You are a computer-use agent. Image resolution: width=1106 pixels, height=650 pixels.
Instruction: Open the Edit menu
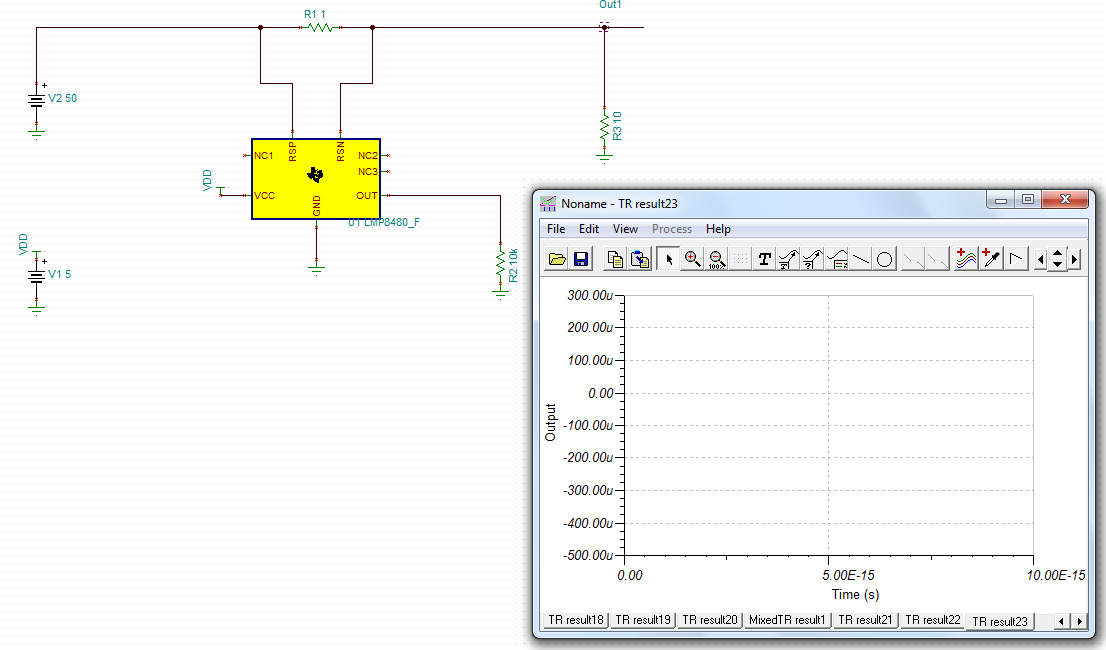coord(589,228)
